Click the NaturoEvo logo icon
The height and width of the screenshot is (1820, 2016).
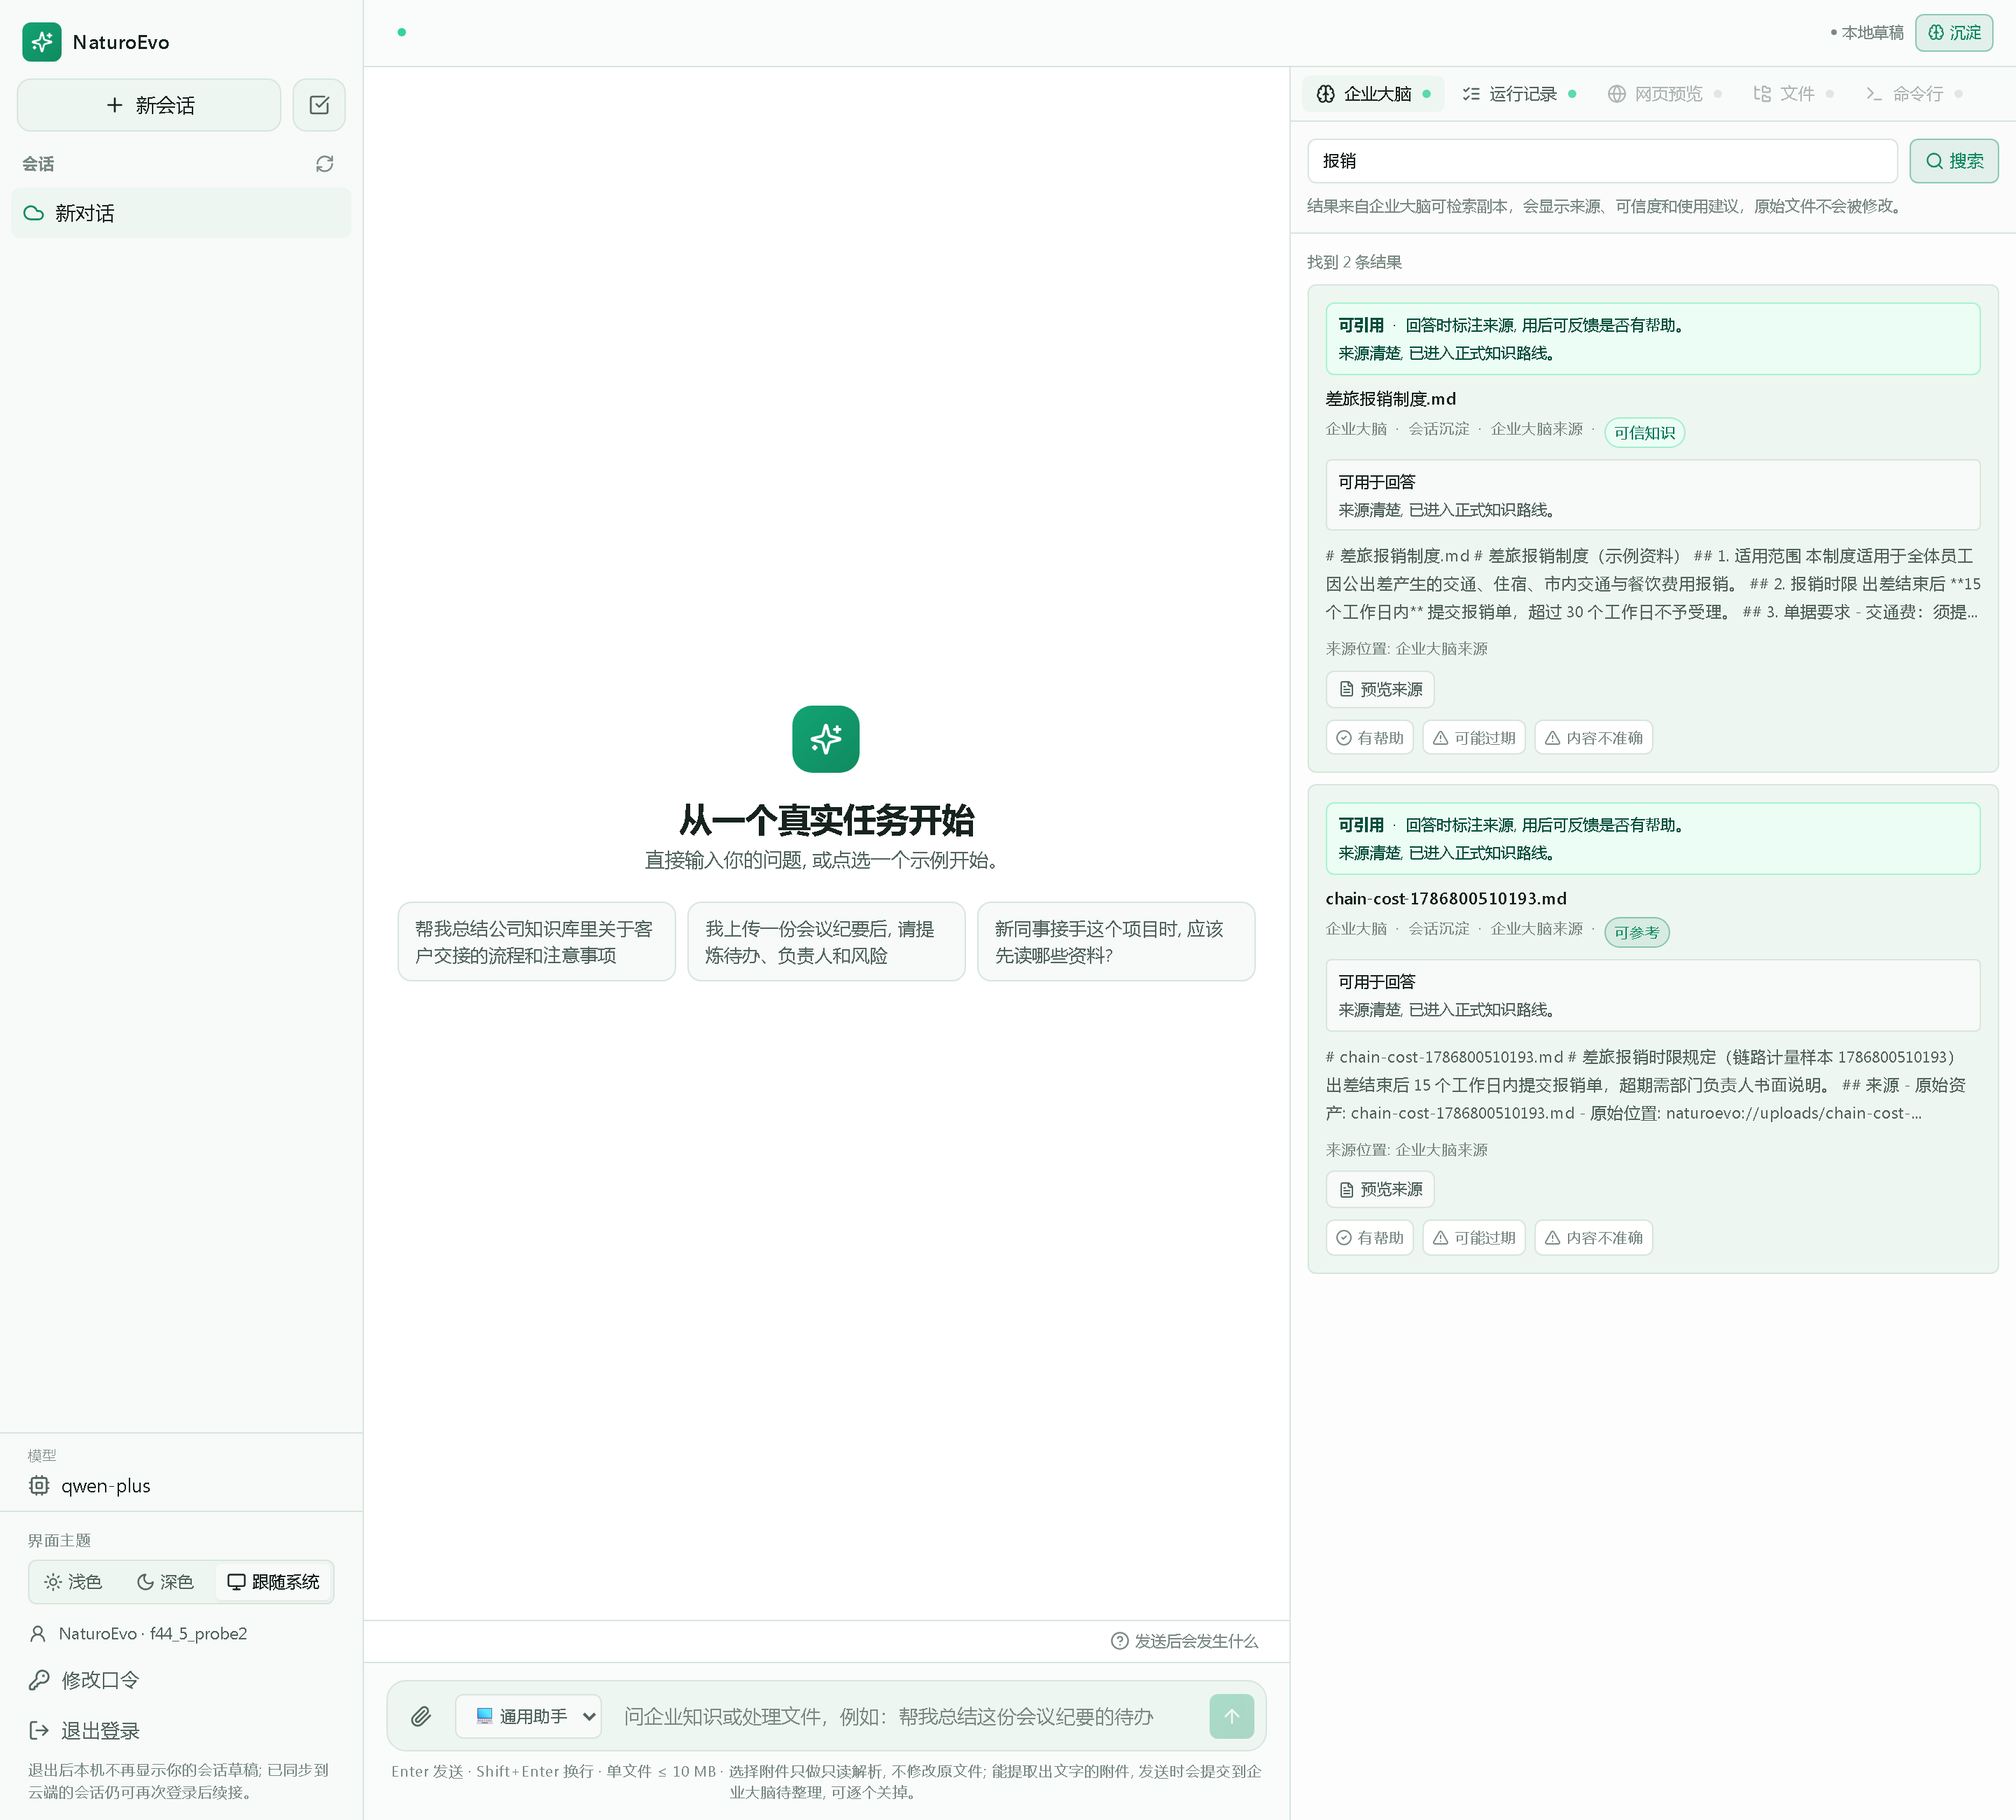(x=42, y=42)
